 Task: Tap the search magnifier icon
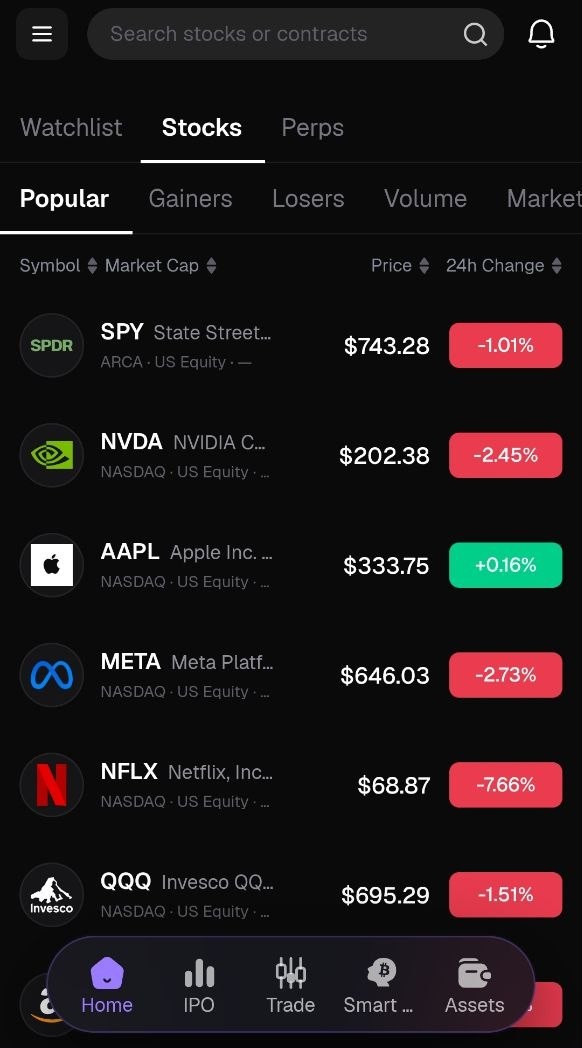pyautogui.click(x=475, y=34)
